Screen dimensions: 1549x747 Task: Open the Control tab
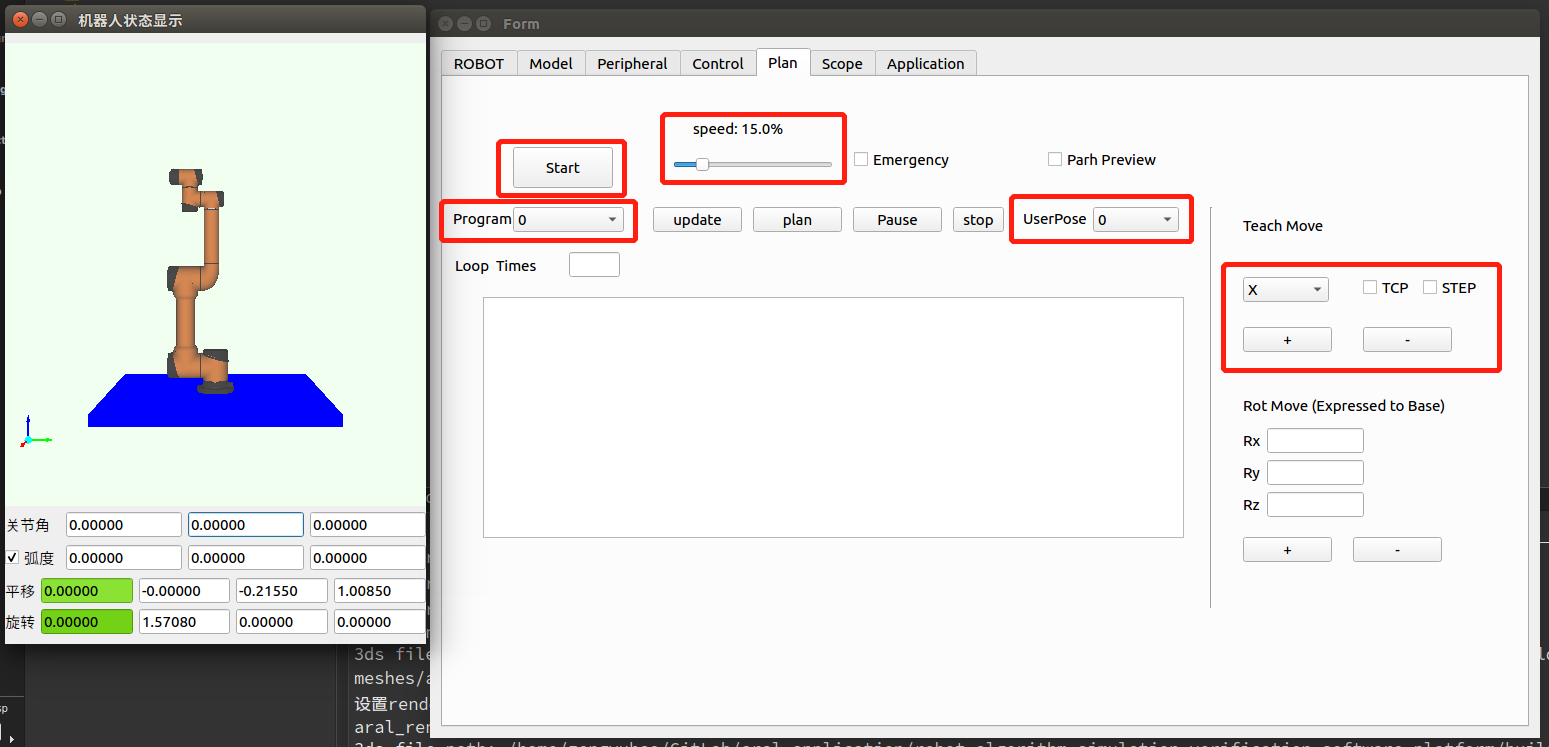coord(718,63)
